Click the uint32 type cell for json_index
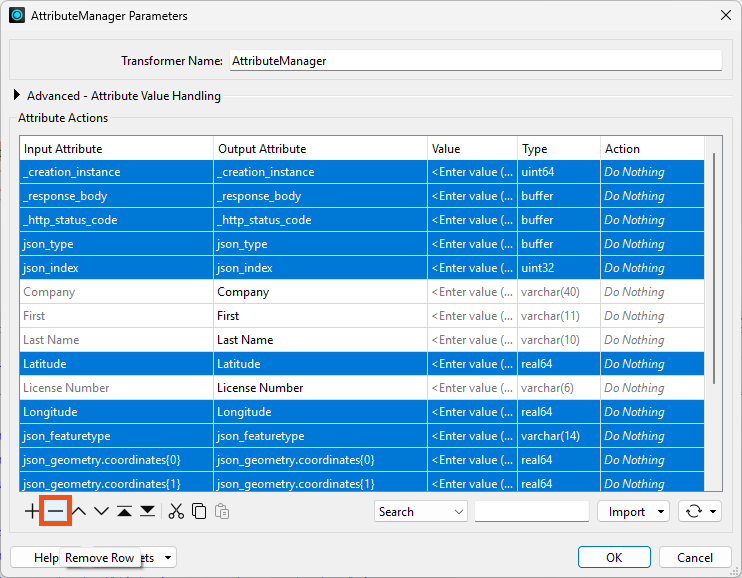Screen dimensions: 742x578 tap(559, 268)
